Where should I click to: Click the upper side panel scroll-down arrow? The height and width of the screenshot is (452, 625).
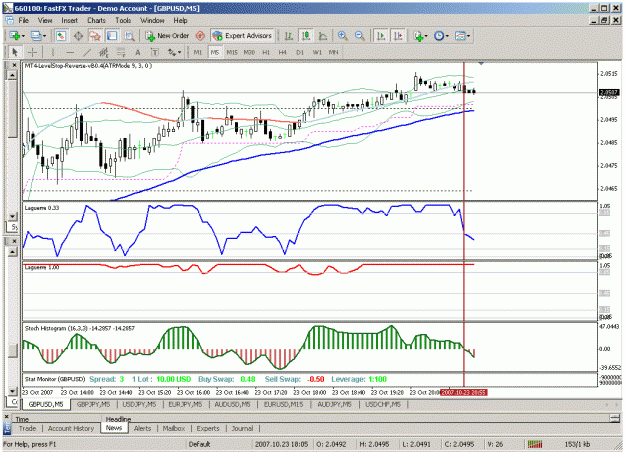coord(13,216)
